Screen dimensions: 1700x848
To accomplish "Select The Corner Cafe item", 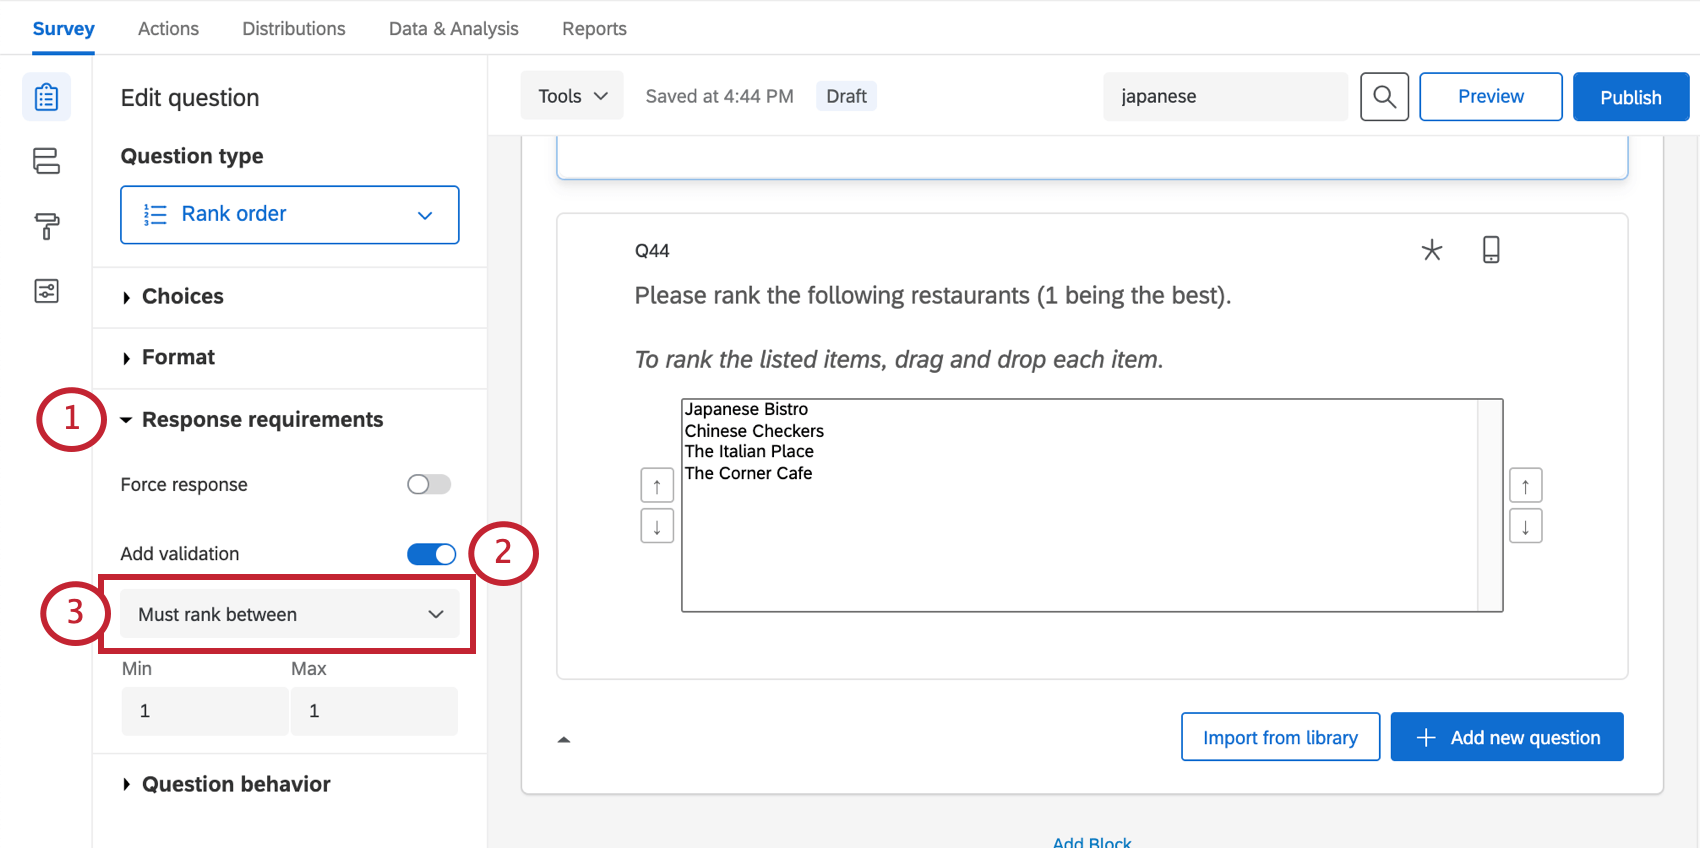I will click(748, 473).
